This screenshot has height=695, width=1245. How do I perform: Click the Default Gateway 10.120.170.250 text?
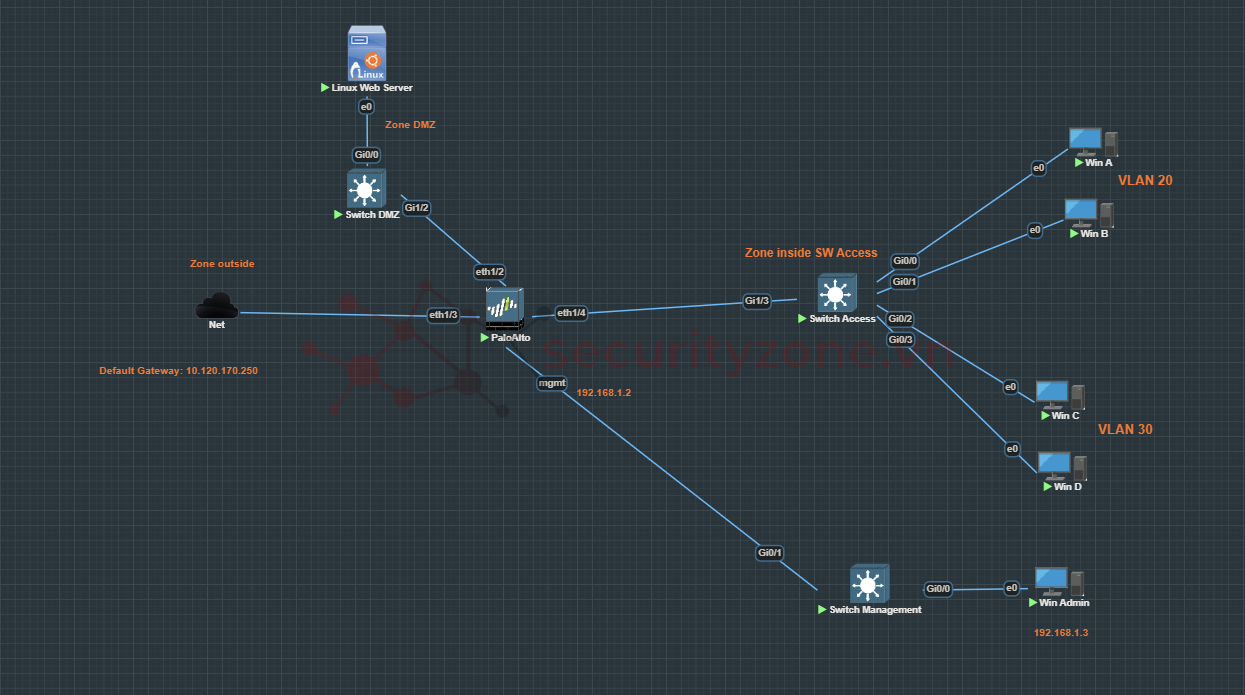(x=178, y=371)
